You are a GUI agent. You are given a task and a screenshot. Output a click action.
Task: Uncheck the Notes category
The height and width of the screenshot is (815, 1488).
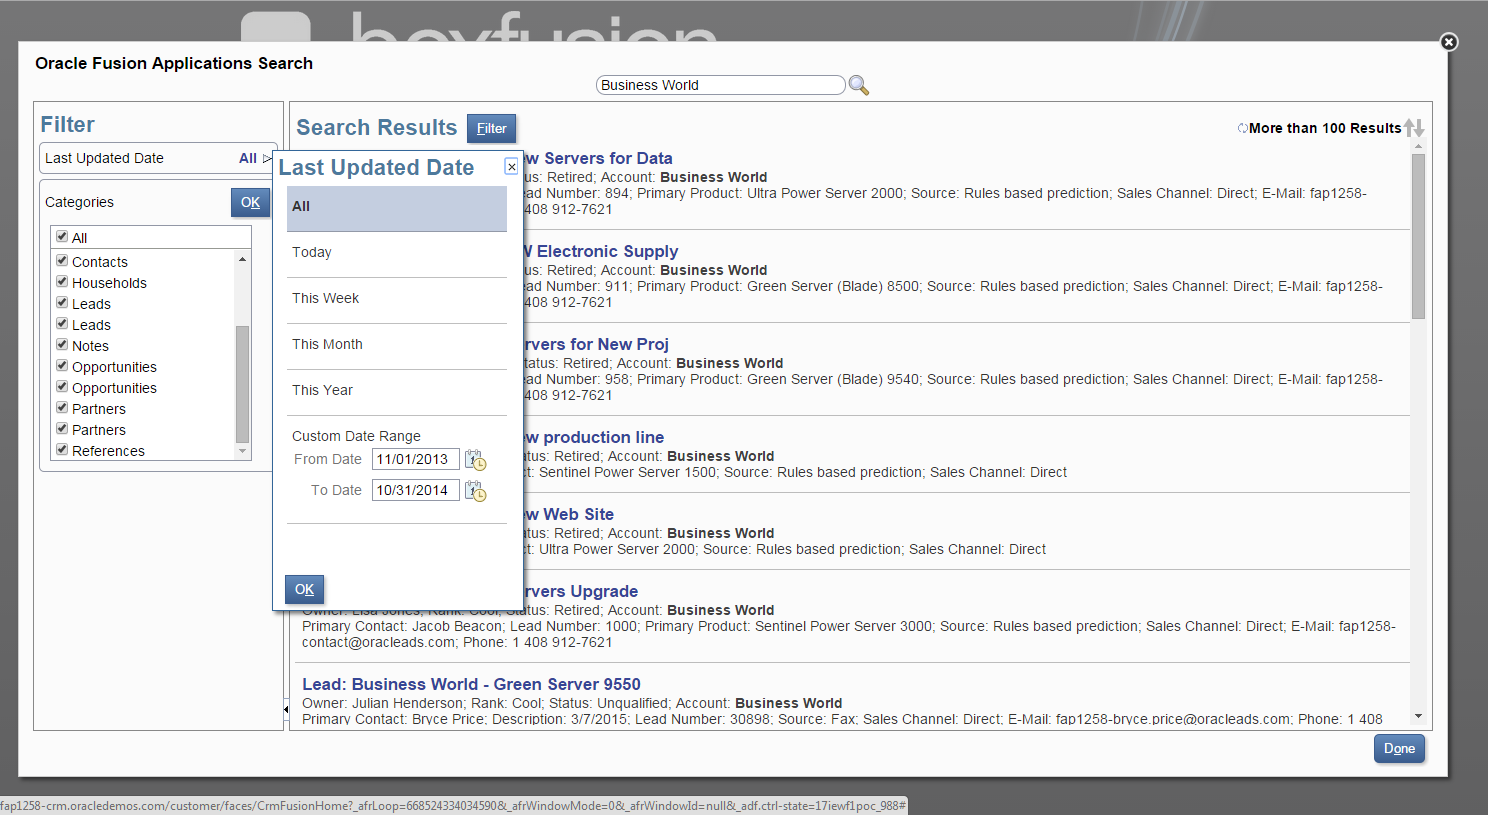click(x=62, y=345)
